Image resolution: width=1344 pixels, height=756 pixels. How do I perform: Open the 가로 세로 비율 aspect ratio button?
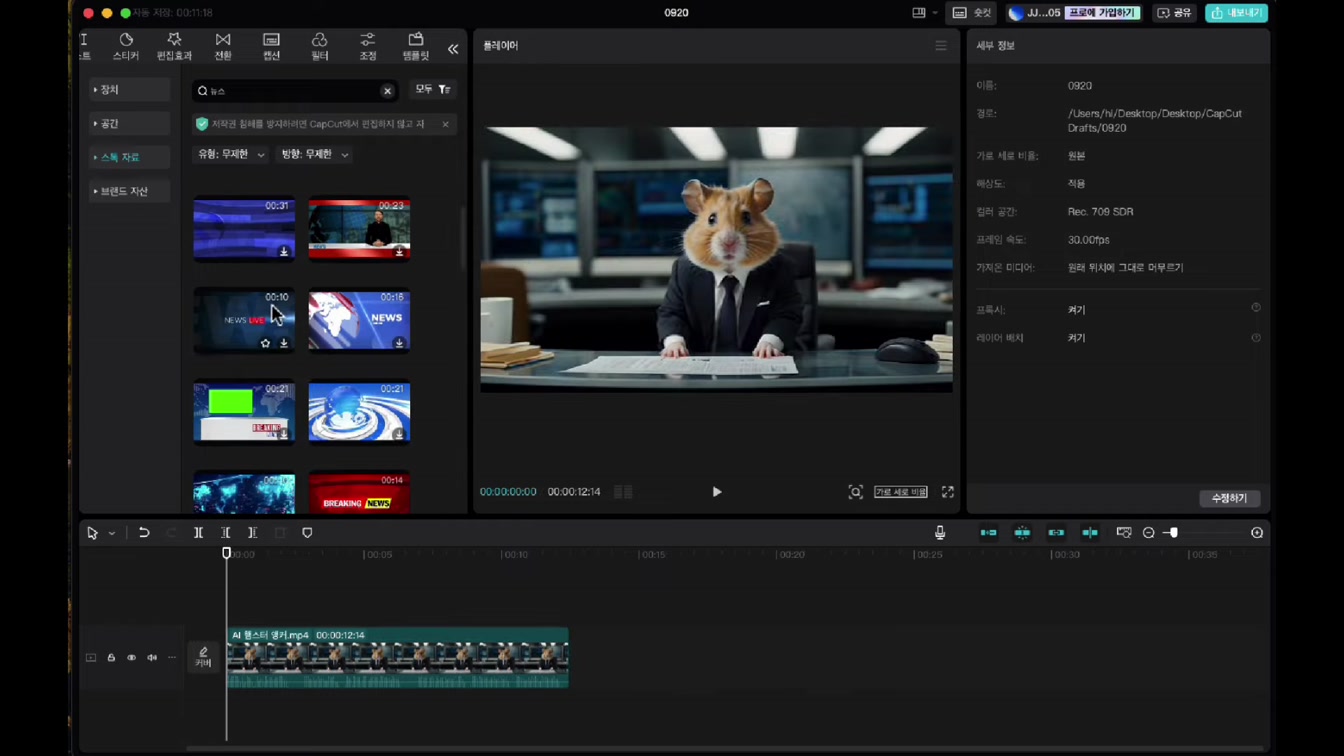pos(901,492)
